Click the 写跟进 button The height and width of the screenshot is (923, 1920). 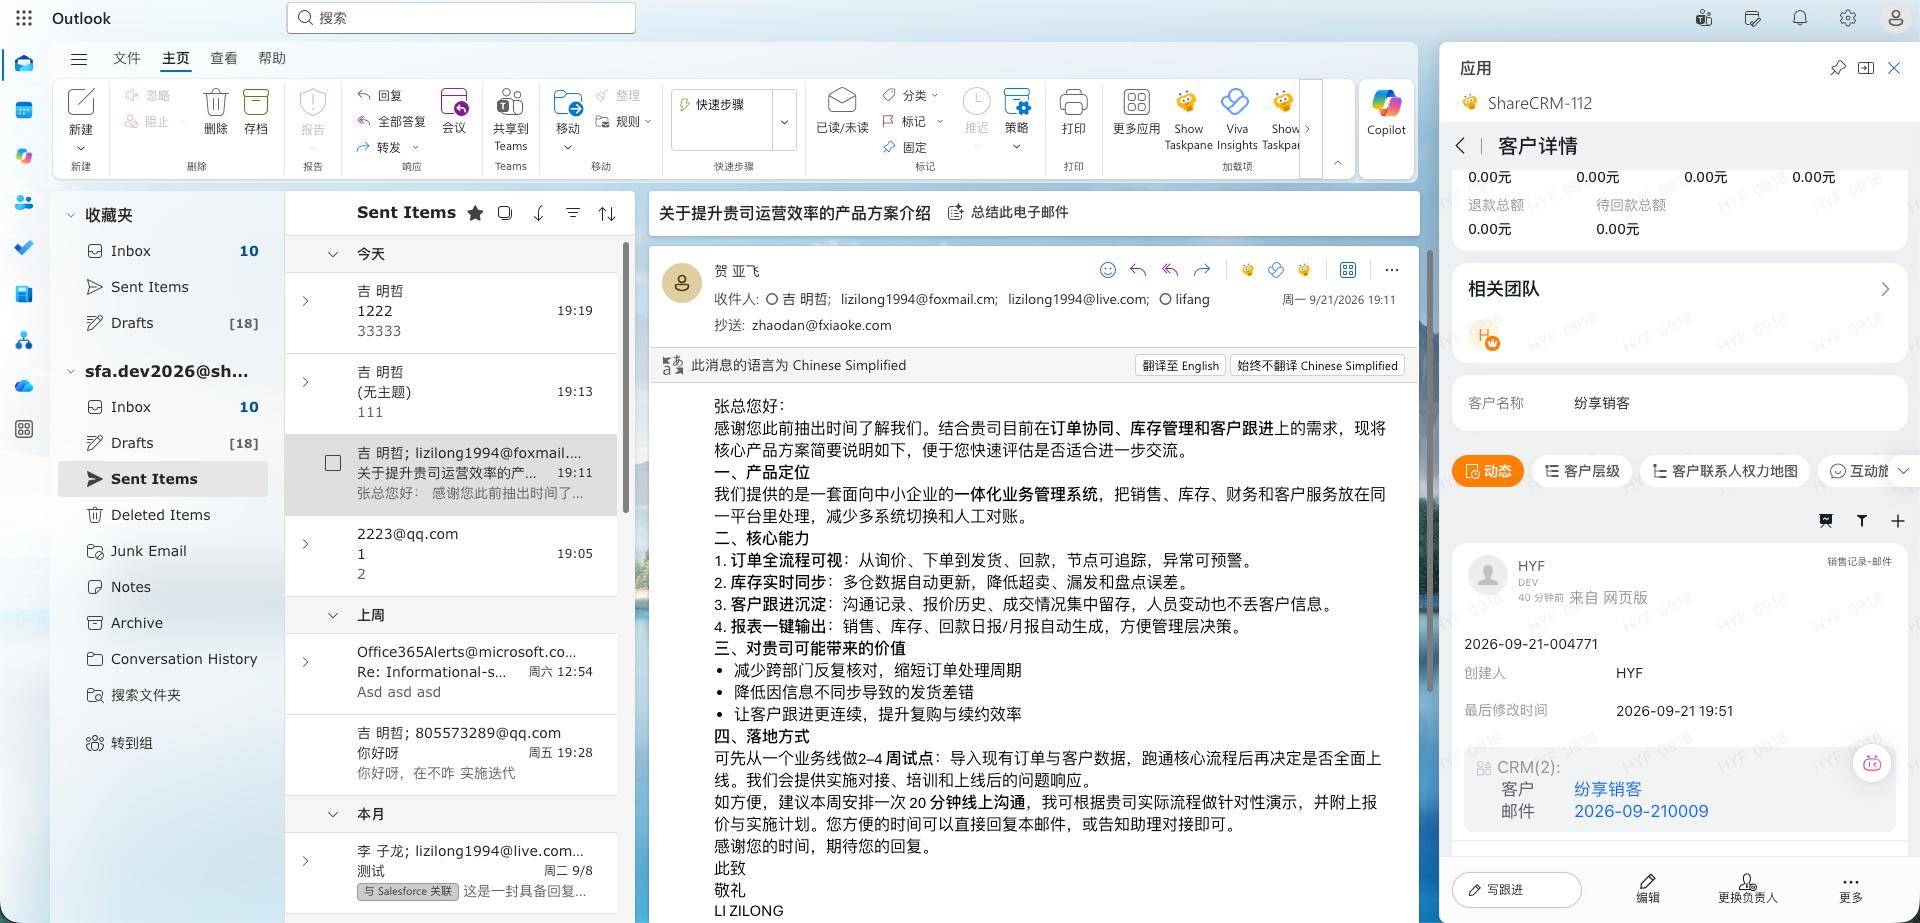[x=1516, y=889]
